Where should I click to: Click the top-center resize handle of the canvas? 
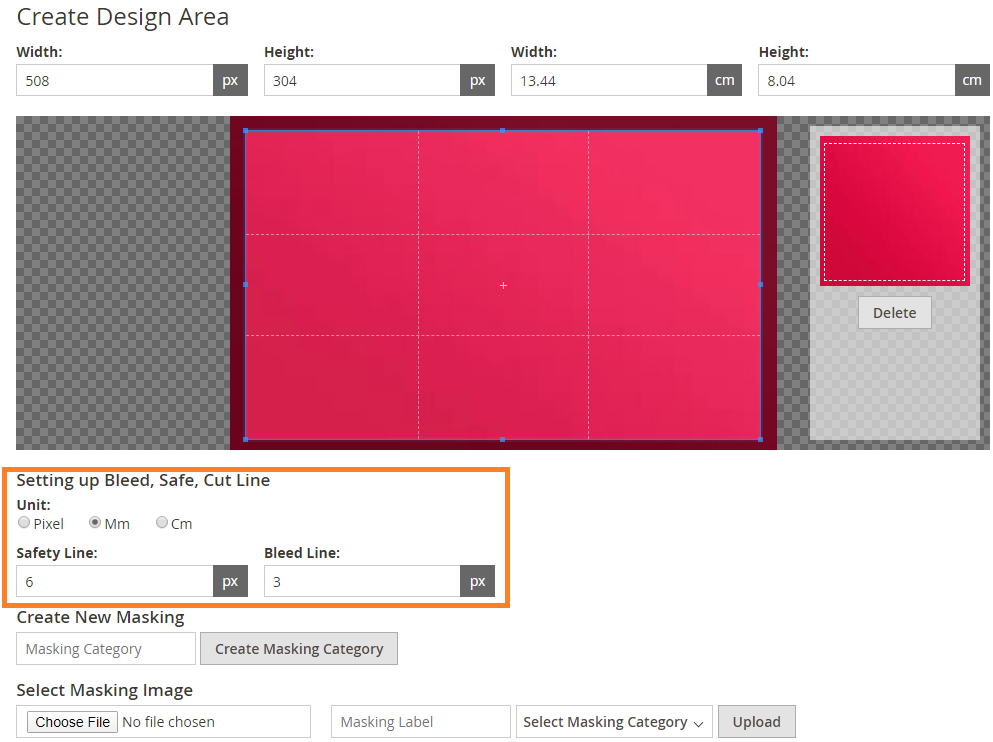coord(501,129)
